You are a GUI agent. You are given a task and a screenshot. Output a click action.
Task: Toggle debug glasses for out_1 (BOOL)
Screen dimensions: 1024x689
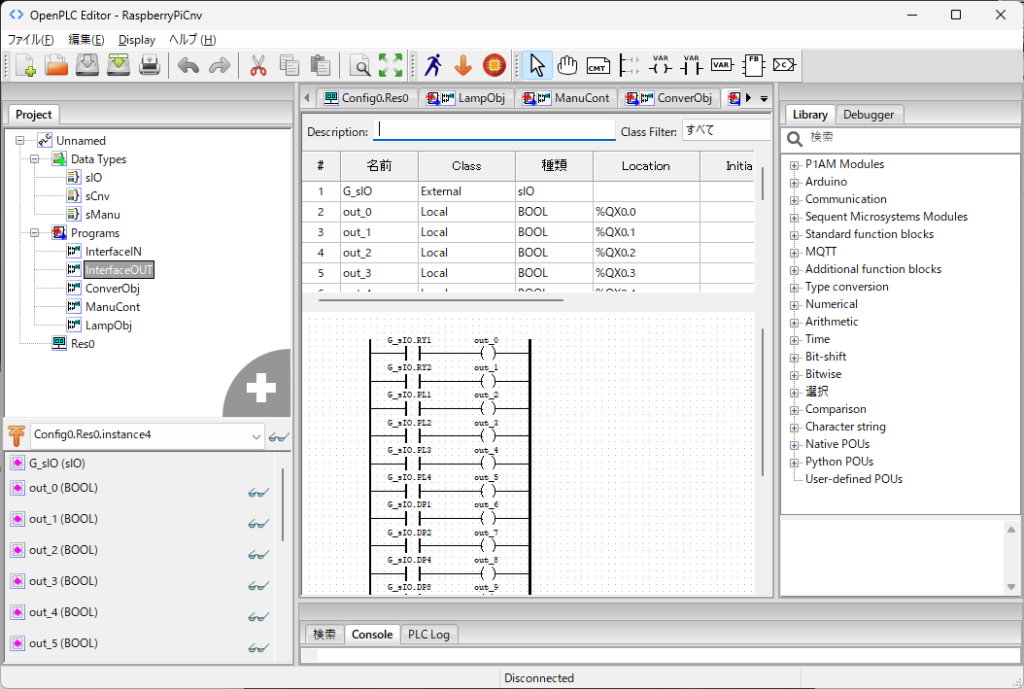[x=259, y=524]
